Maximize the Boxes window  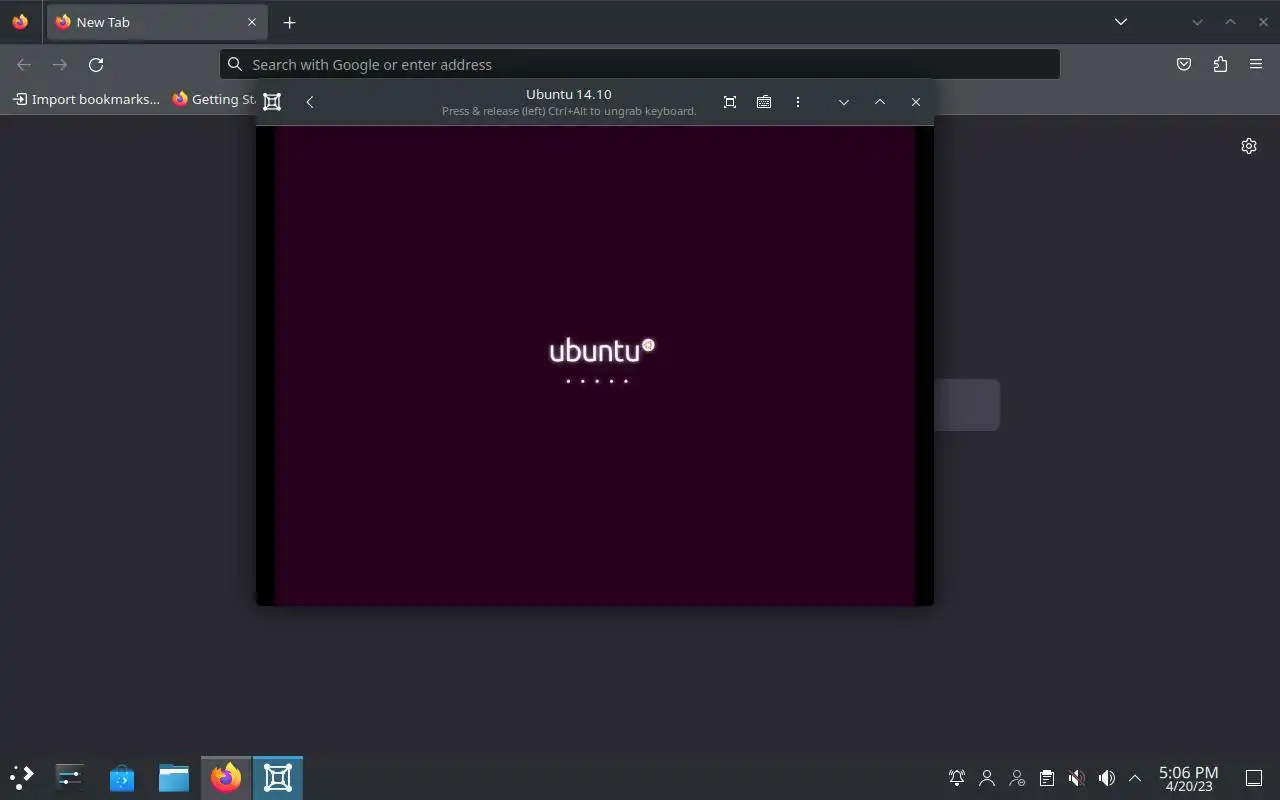[880, 102]
